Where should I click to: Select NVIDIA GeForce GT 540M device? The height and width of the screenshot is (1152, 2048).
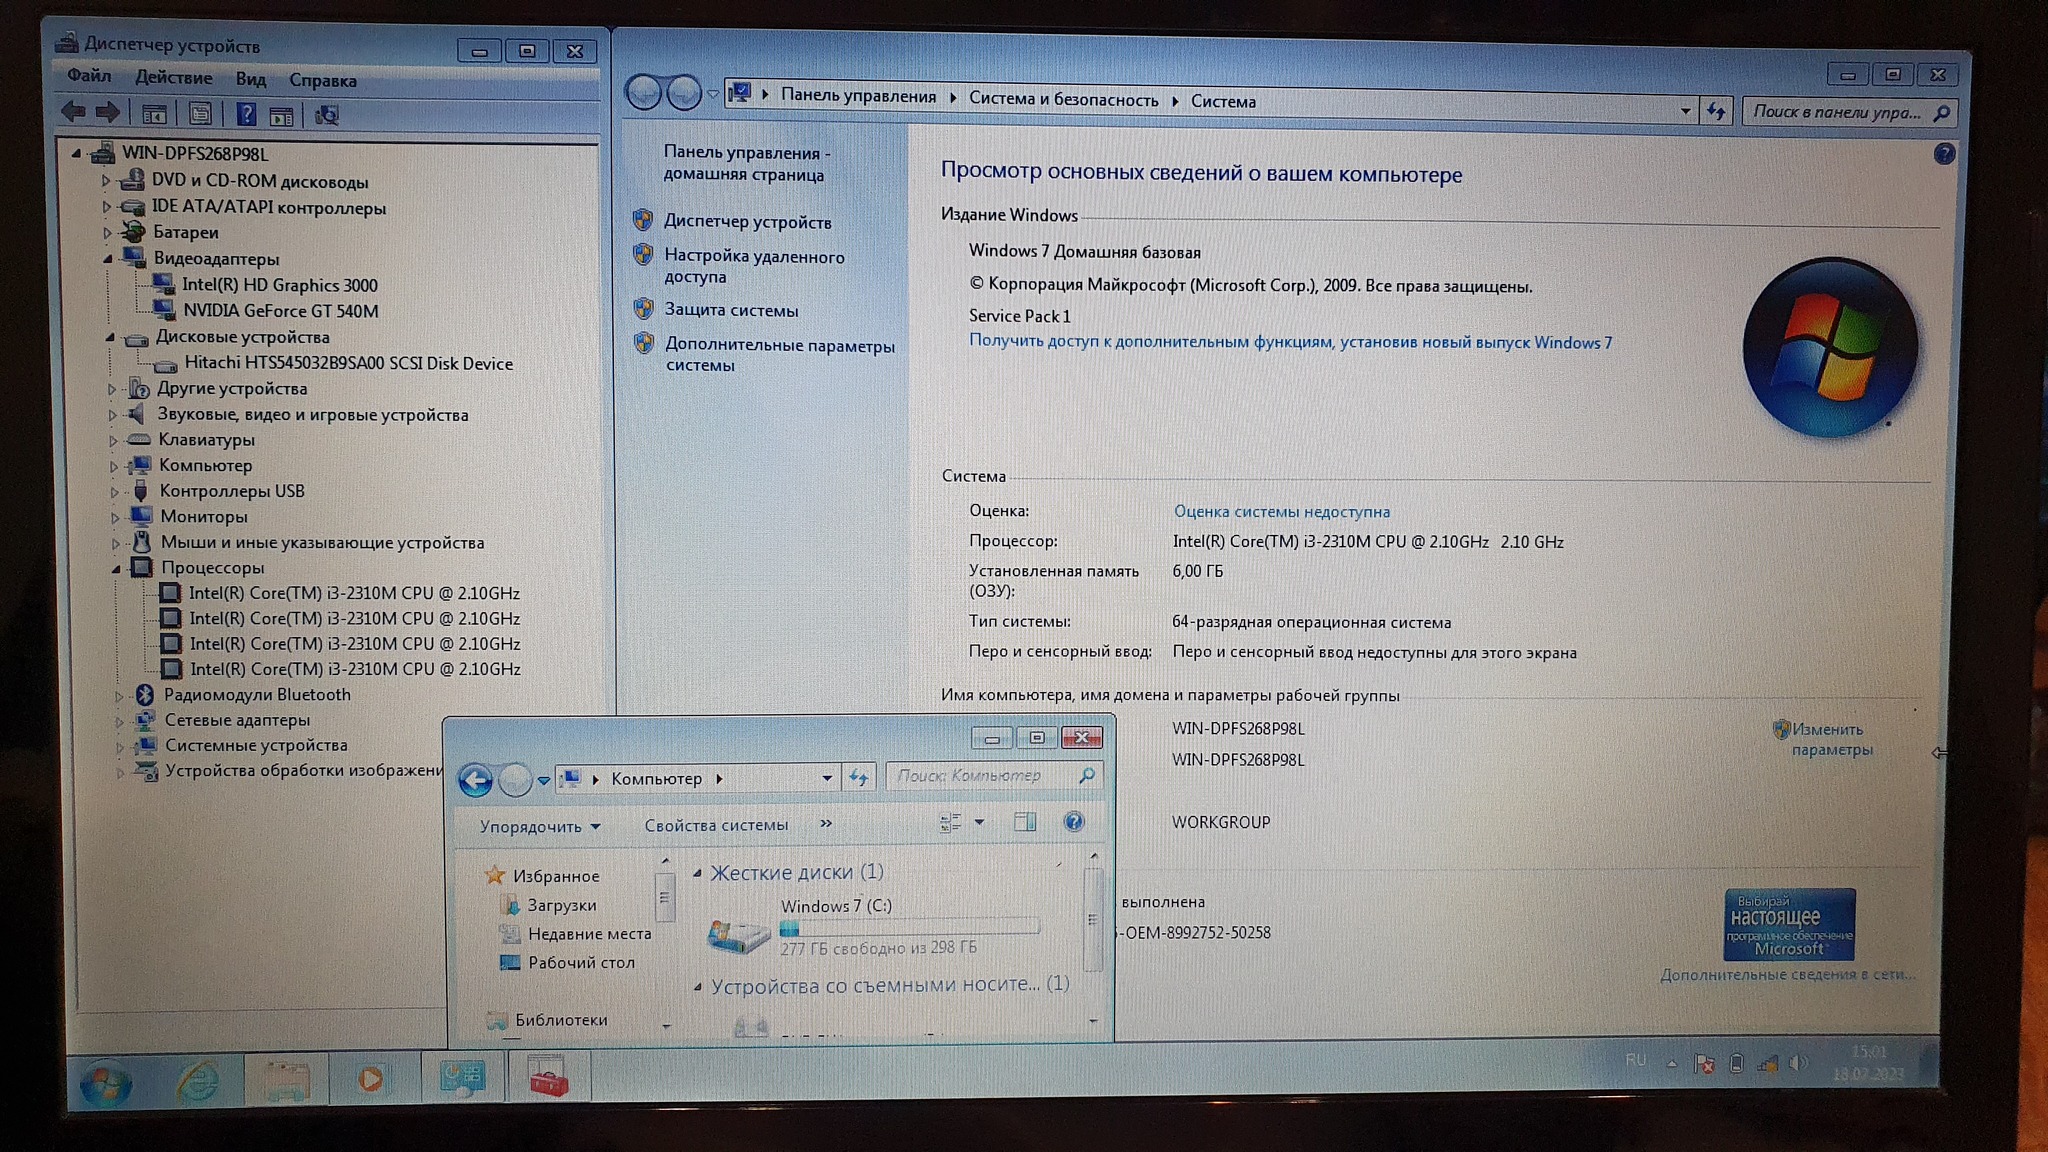tap(280, 311)
